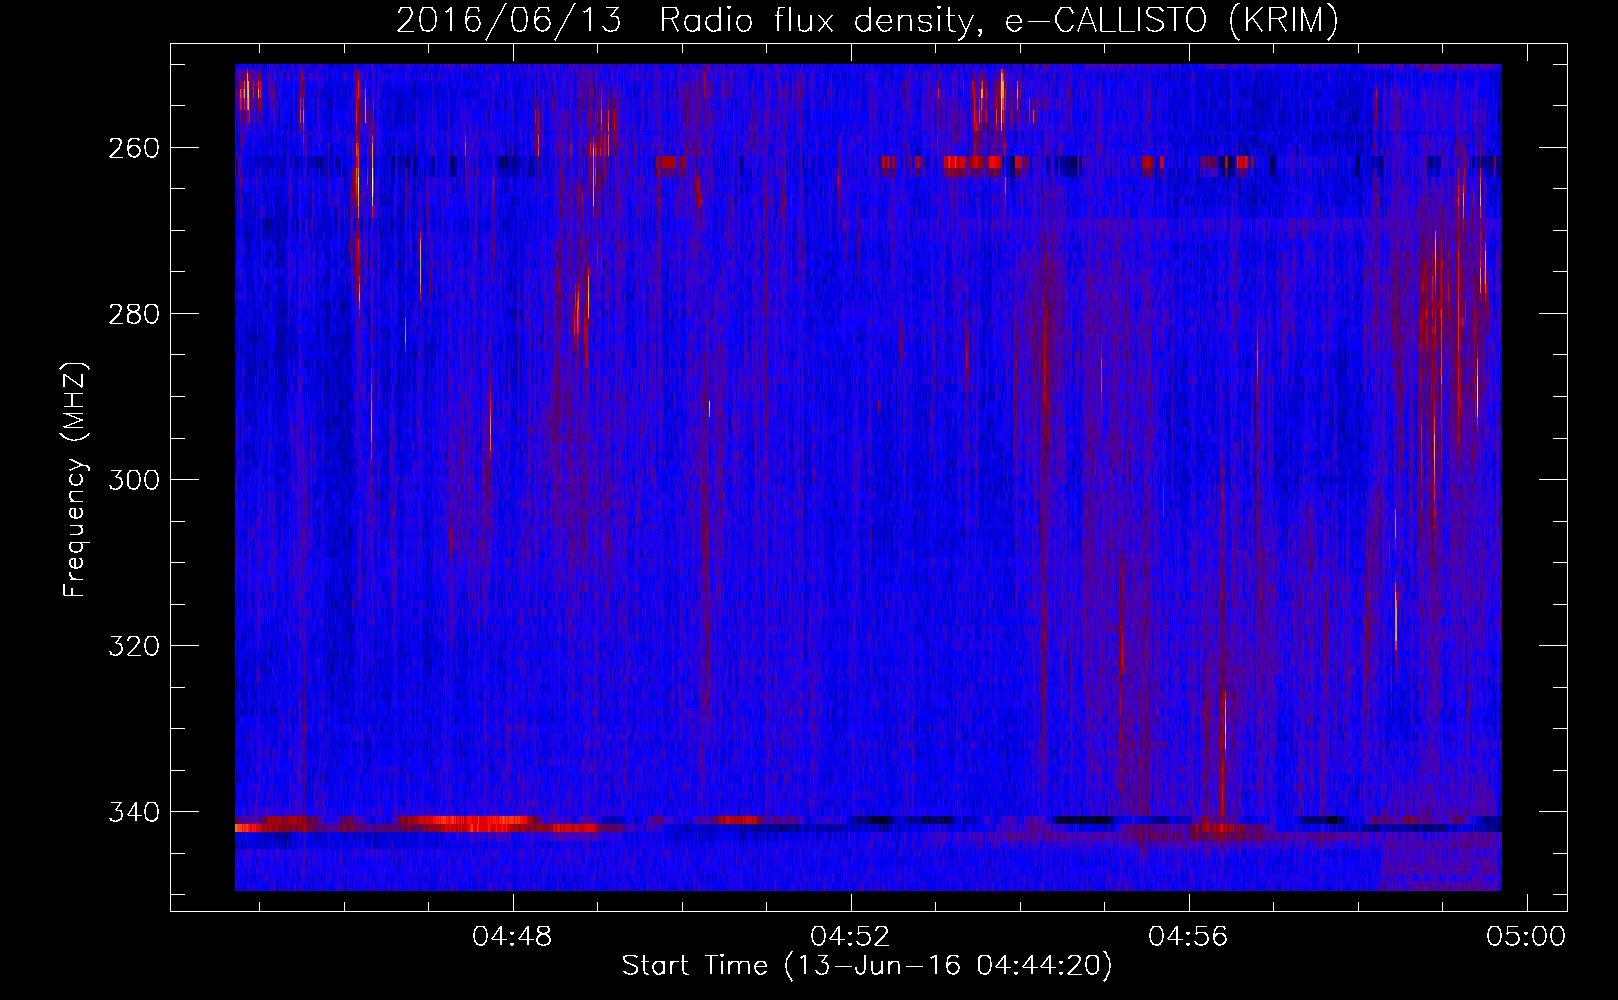Click the plot title '2016/06/13 Radio flux density, e-CALLISTO (KRIM)'
This screenshot has width=1618, height=1000.
867,21
